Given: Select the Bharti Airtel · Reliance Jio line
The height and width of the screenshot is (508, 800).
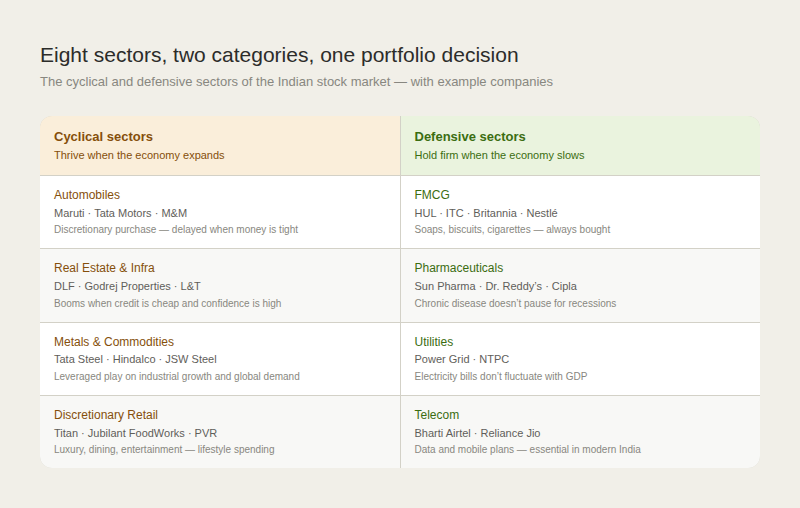Looking at the screenshot, I should [477, 433].
